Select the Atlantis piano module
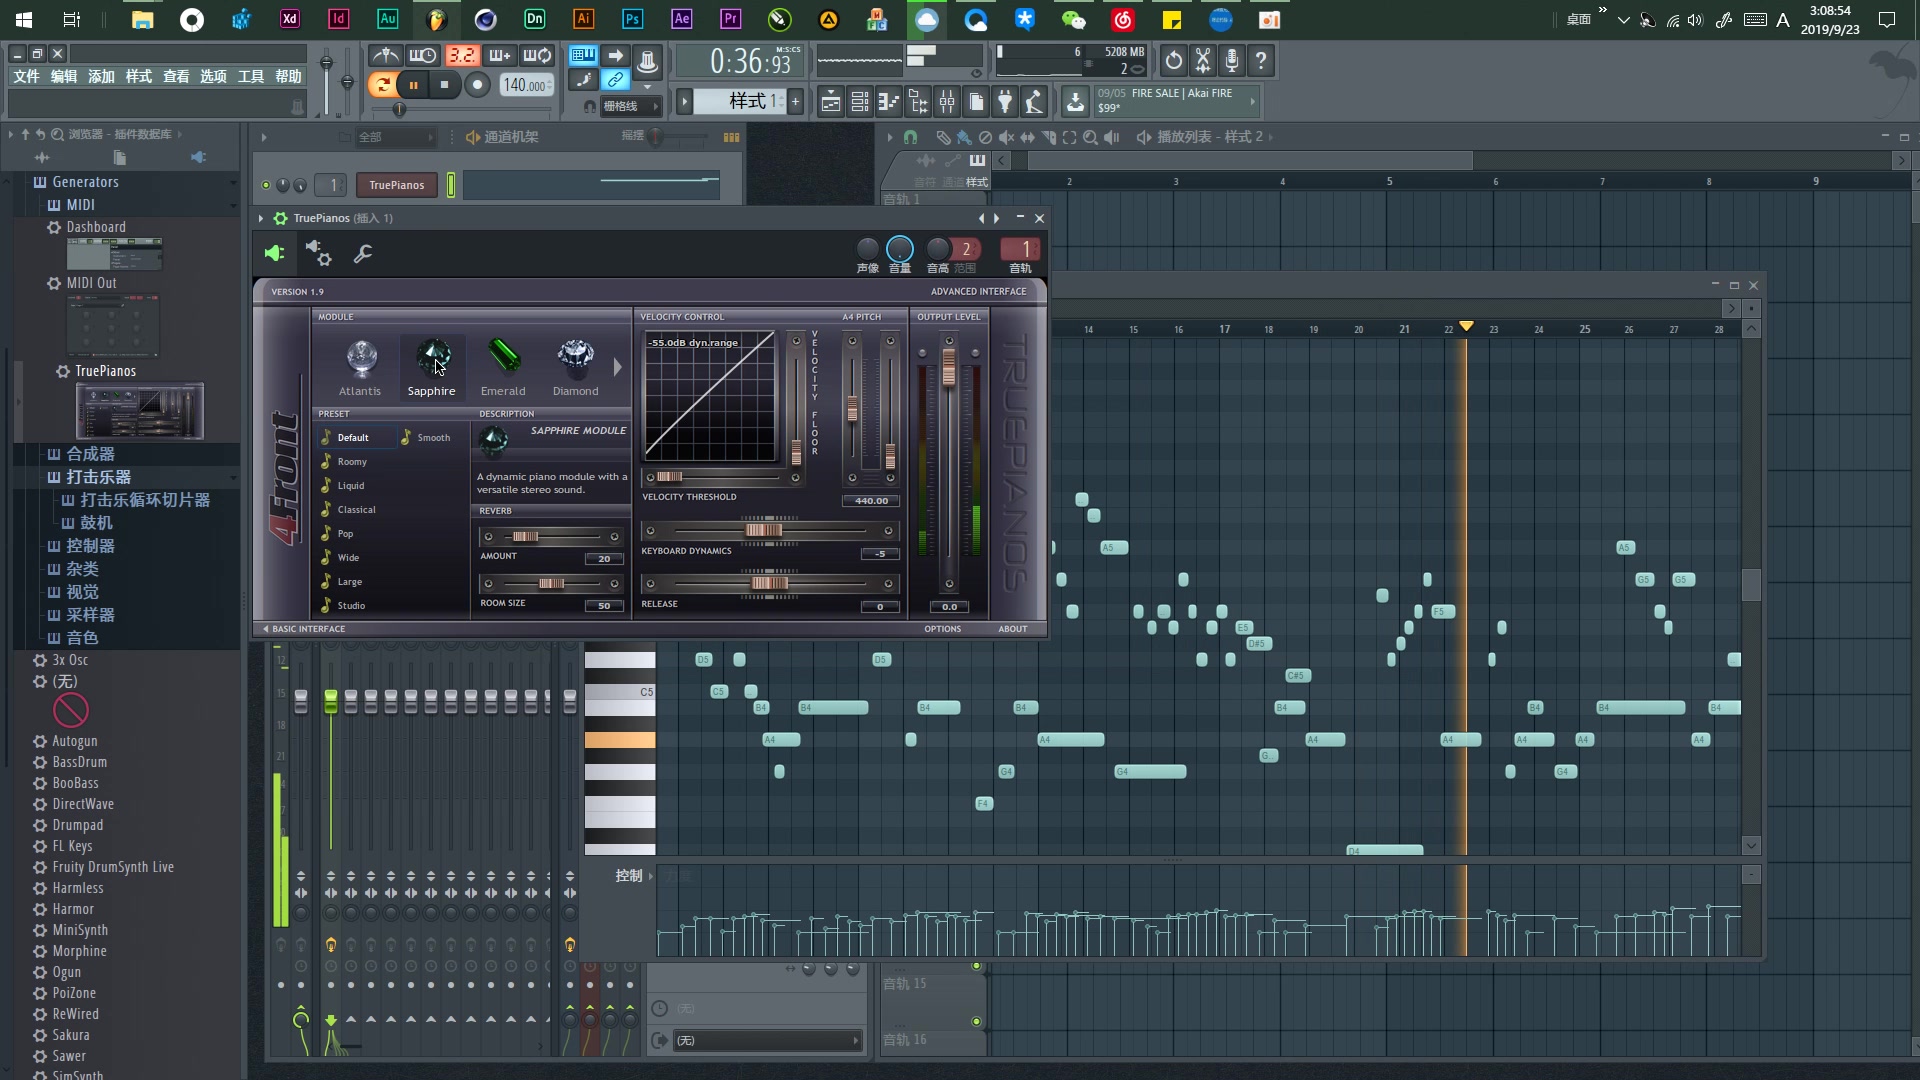Image resolution: width=1920 pixels, height=1080 pixels. pos(359,363)
